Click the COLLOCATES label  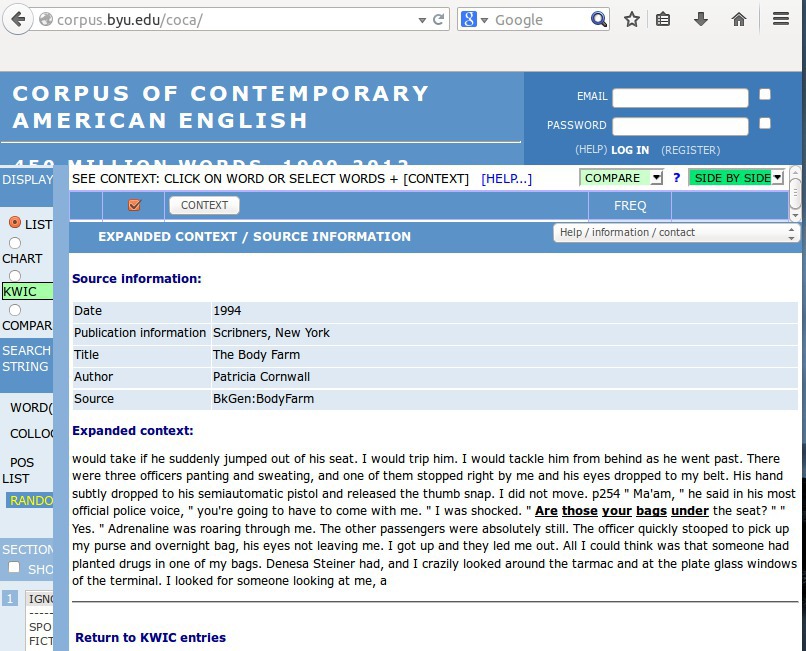(x=31, y=433)
